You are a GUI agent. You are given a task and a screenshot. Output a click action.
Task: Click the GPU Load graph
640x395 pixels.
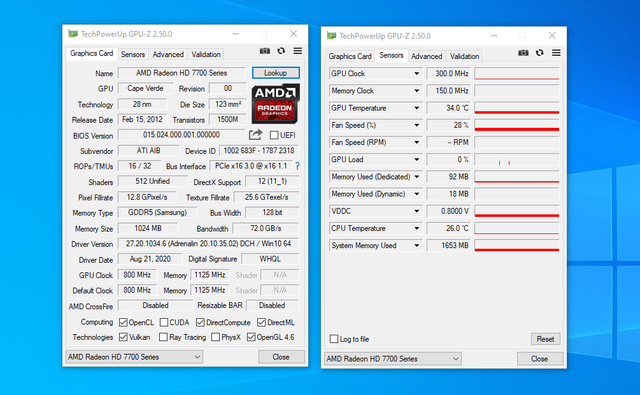click(x=517, y=160)
